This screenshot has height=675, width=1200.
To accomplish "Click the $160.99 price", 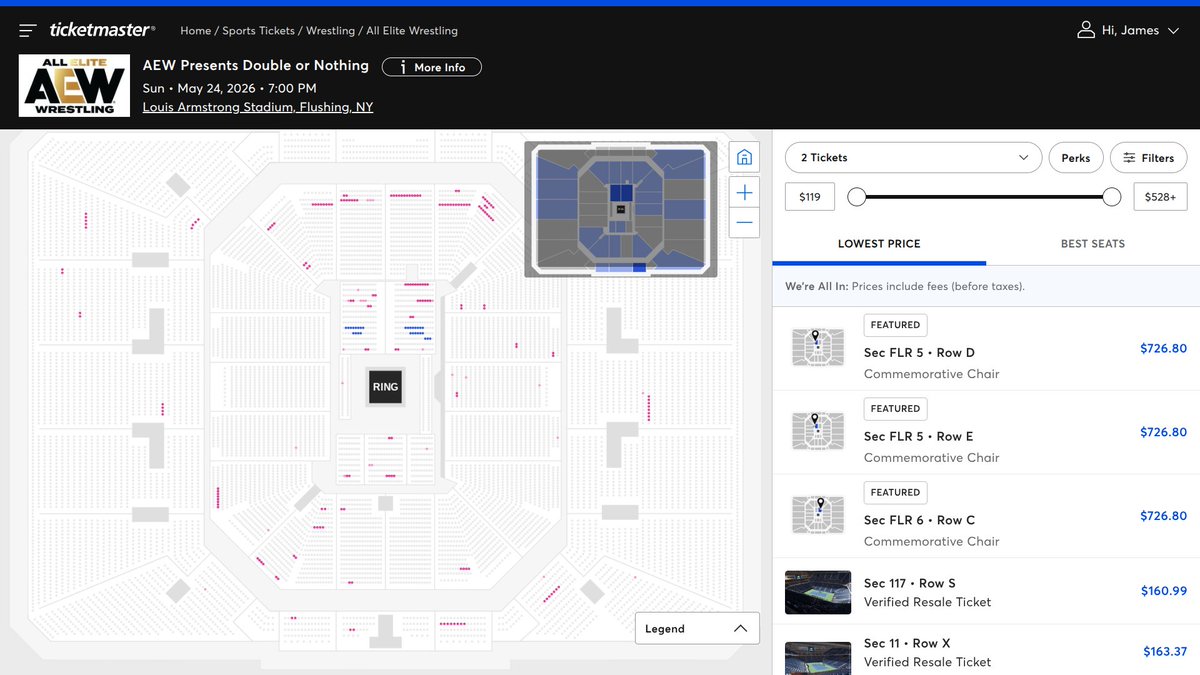I will tap(1164, 591).
